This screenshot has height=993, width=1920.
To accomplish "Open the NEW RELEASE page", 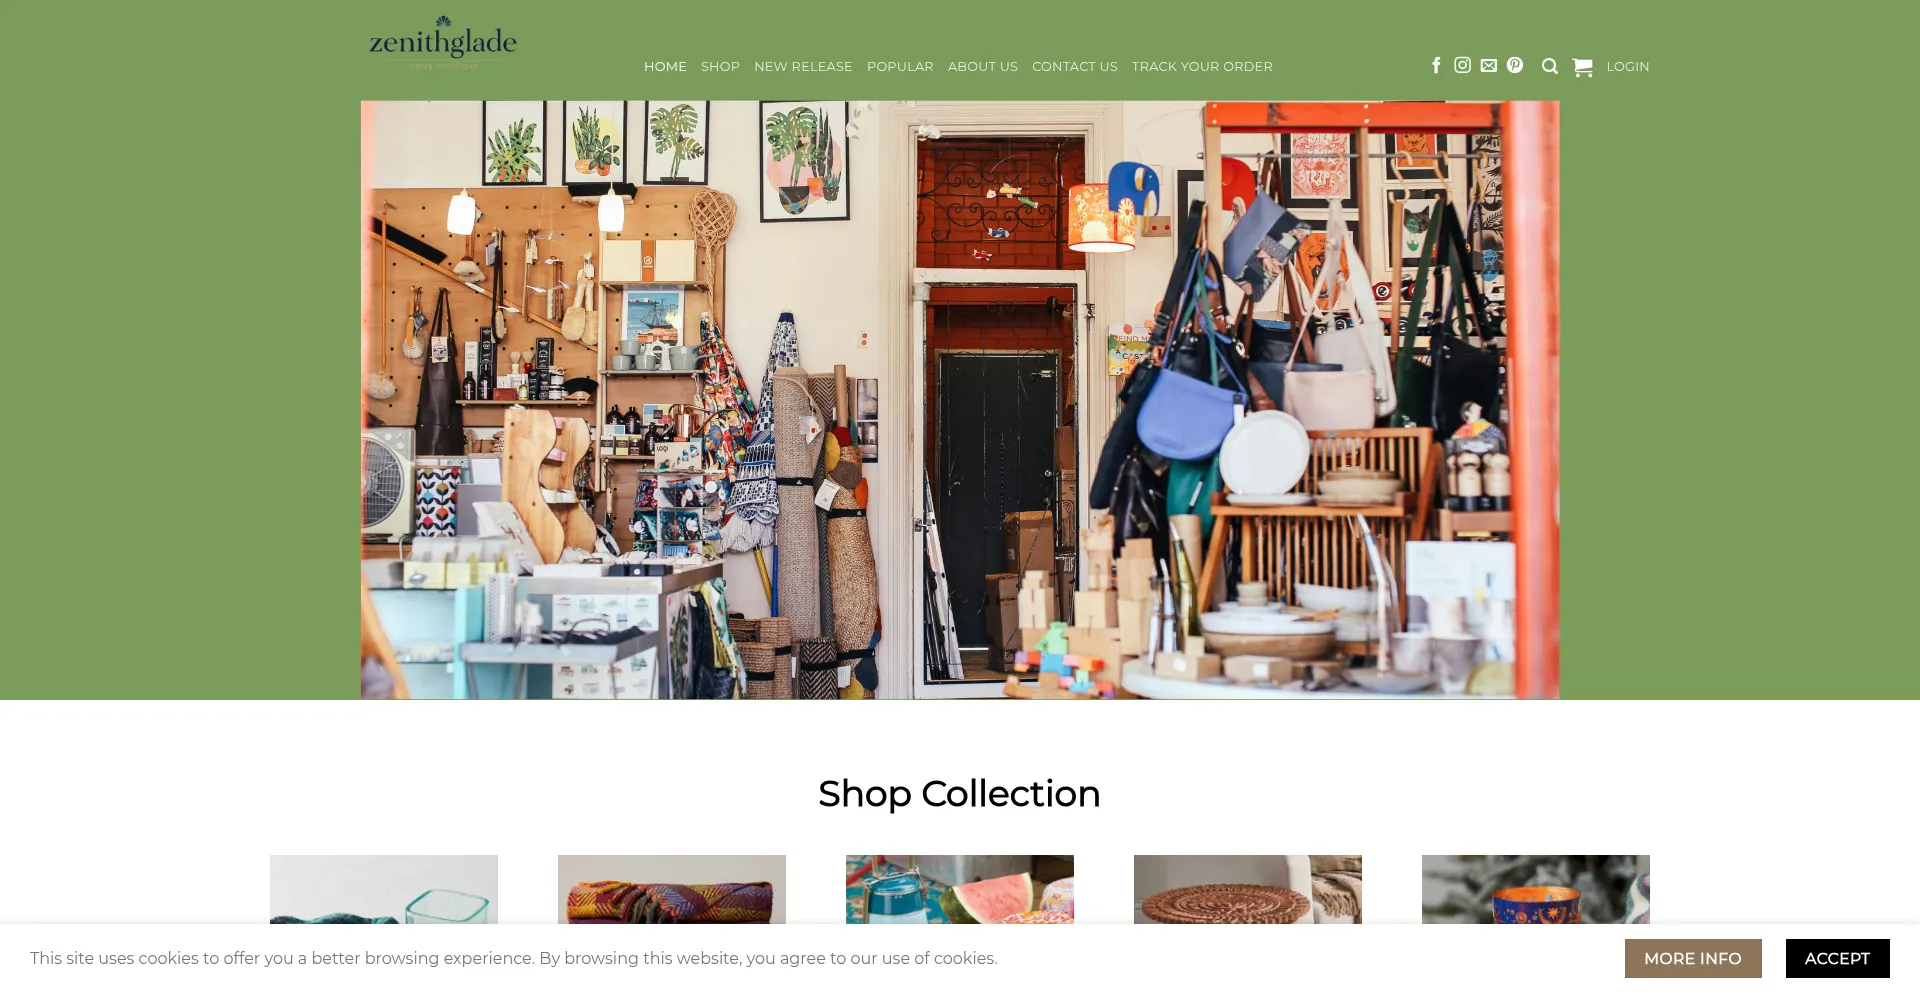I will tap(803, 66).
